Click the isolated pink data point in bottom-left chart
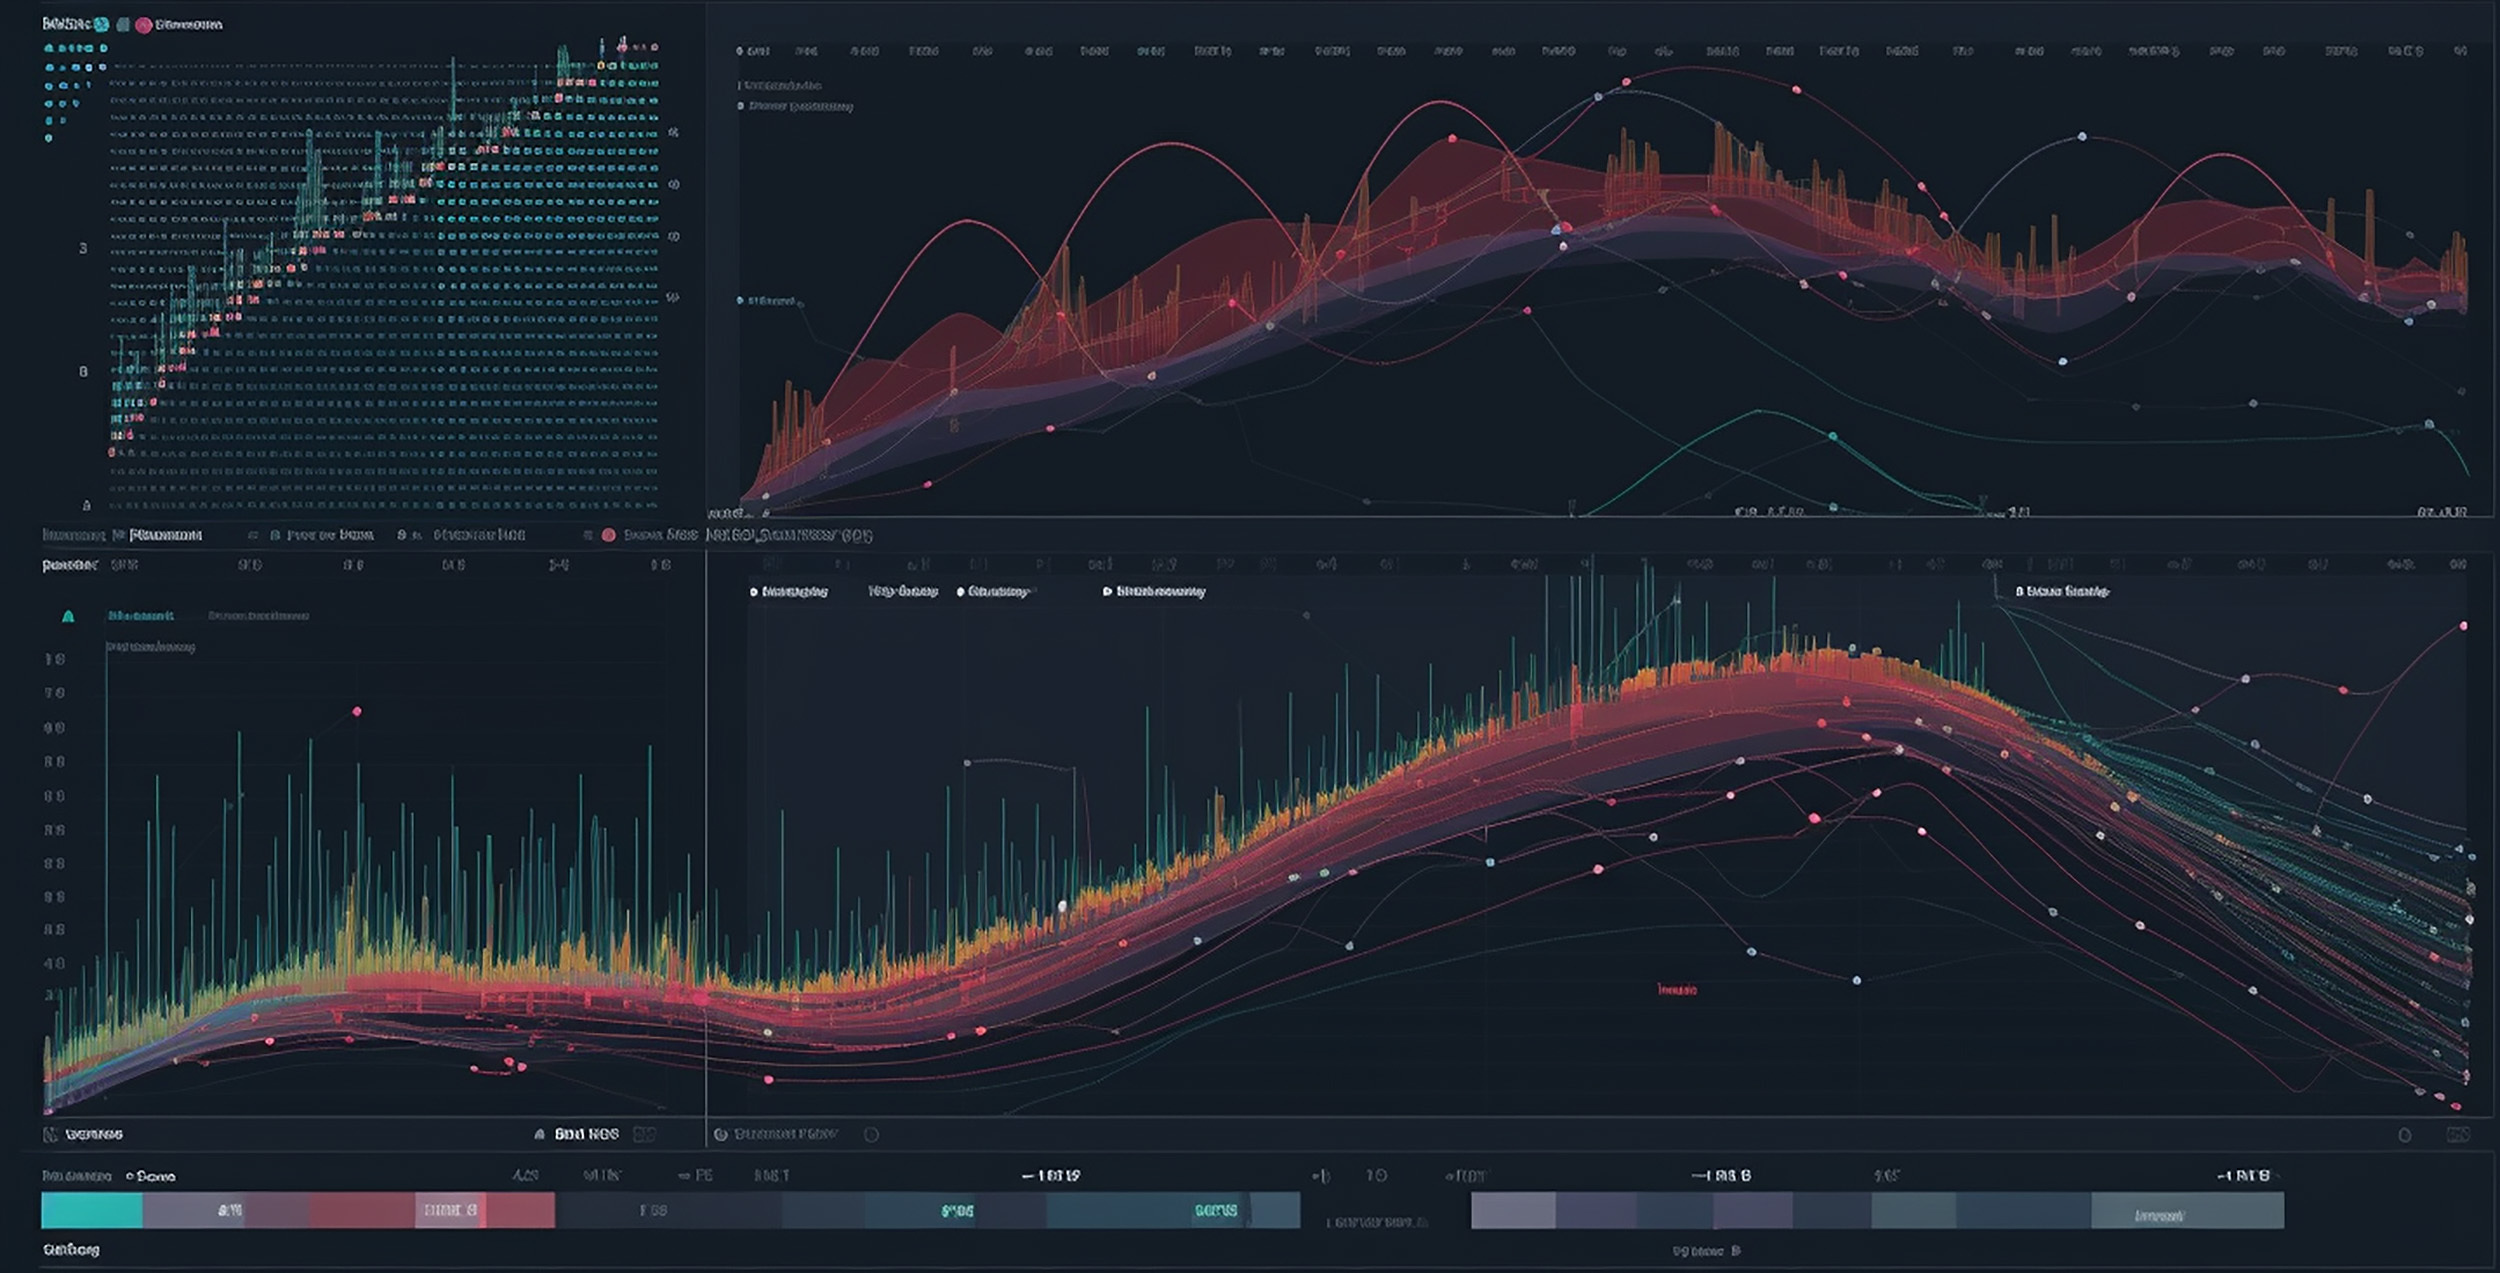This screenshot has width=2500, height=1273. (357, 712)
